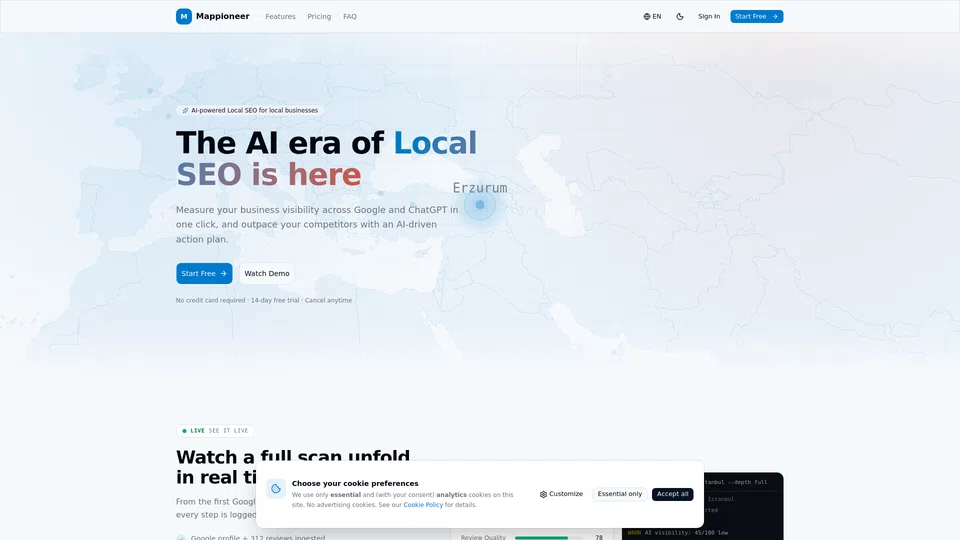This screenshot has width=960, height=540.
Task: Click the Mappioneer brand name
Action: click(223, 17)
